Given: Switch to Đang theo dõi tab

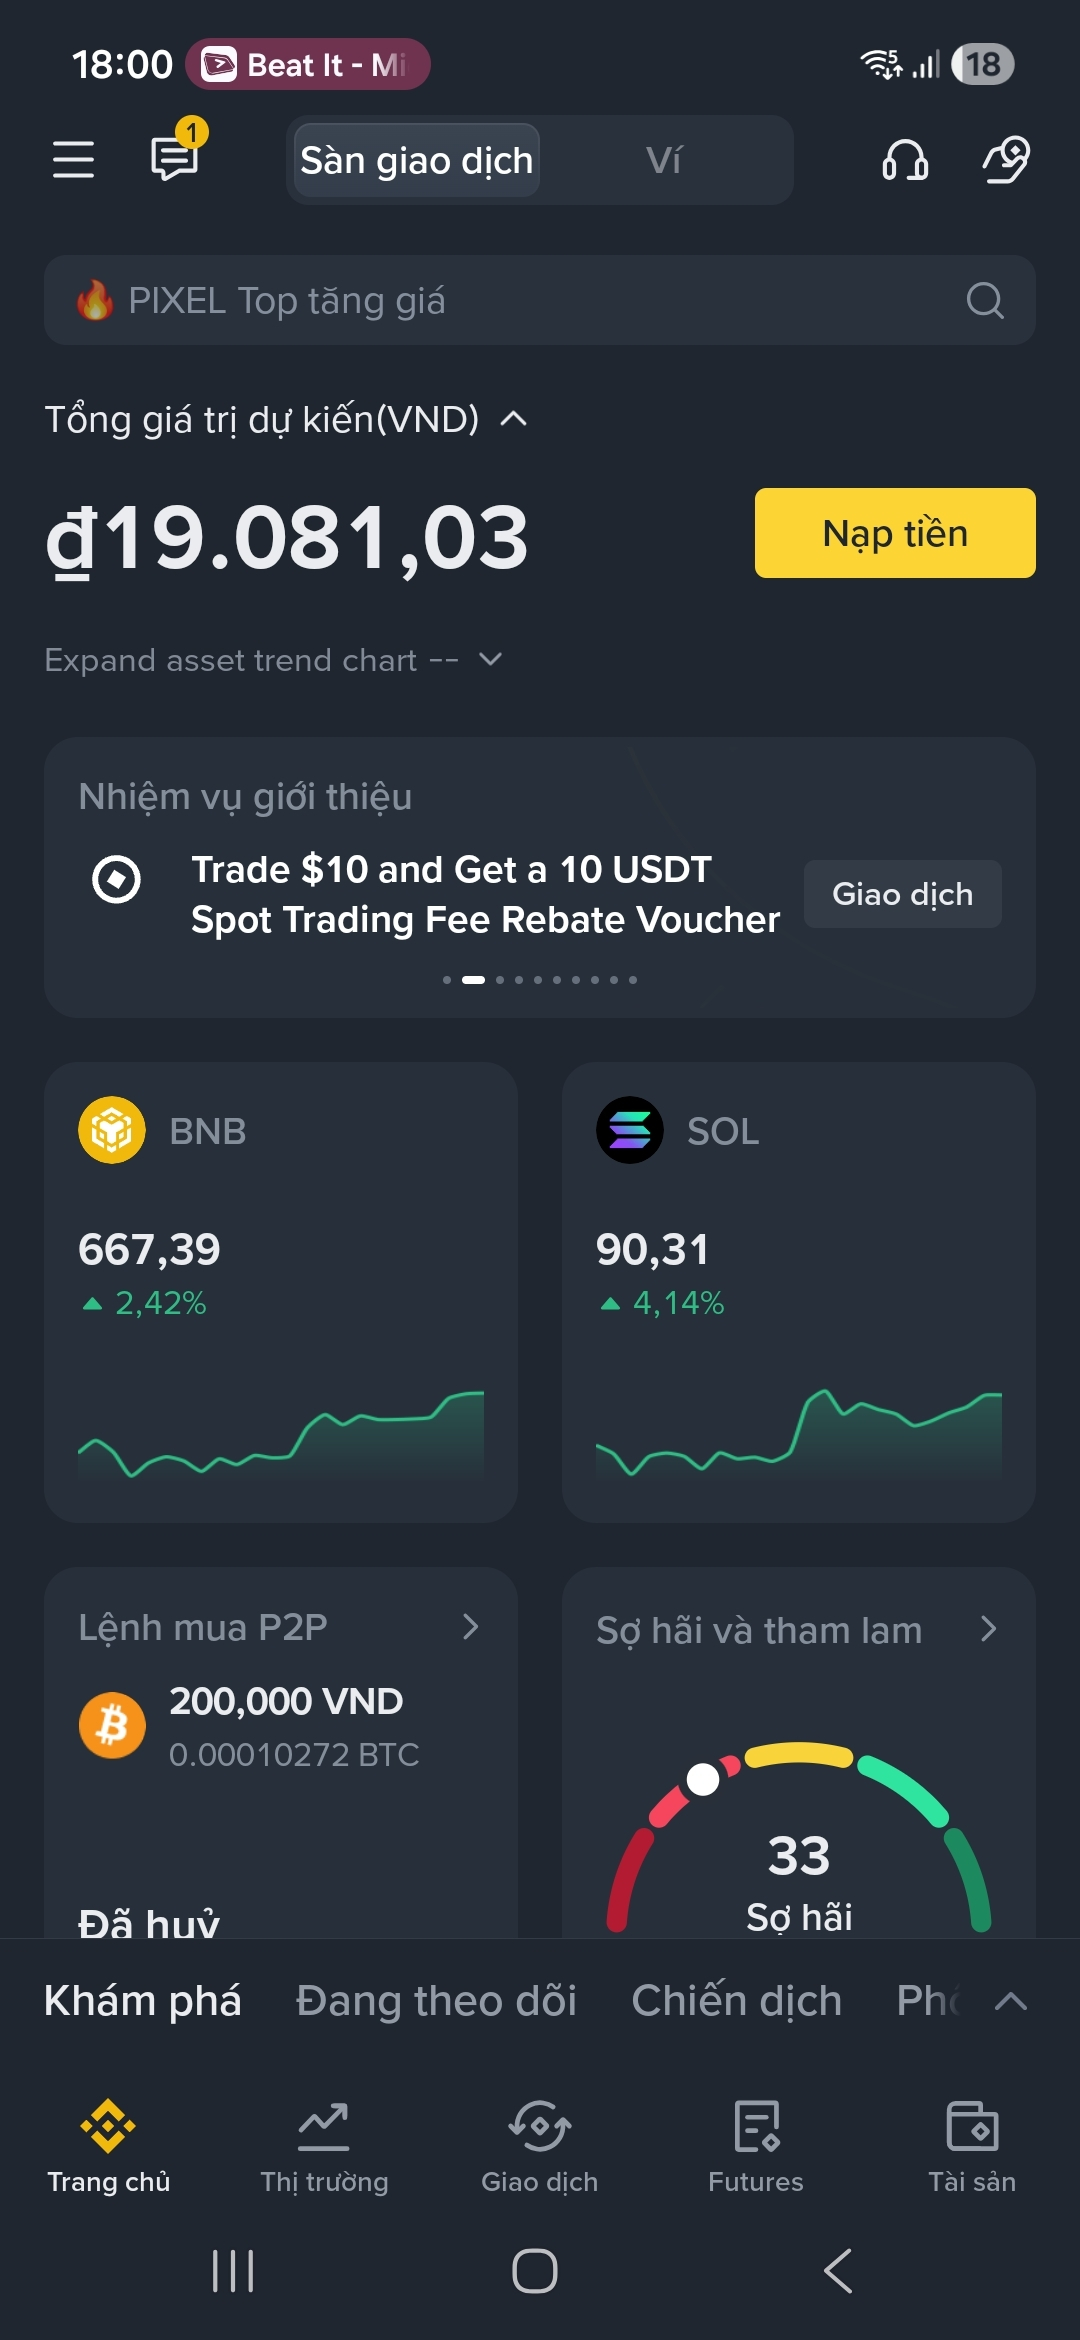Looking at the screenshot, I should tap(436, 2001).
